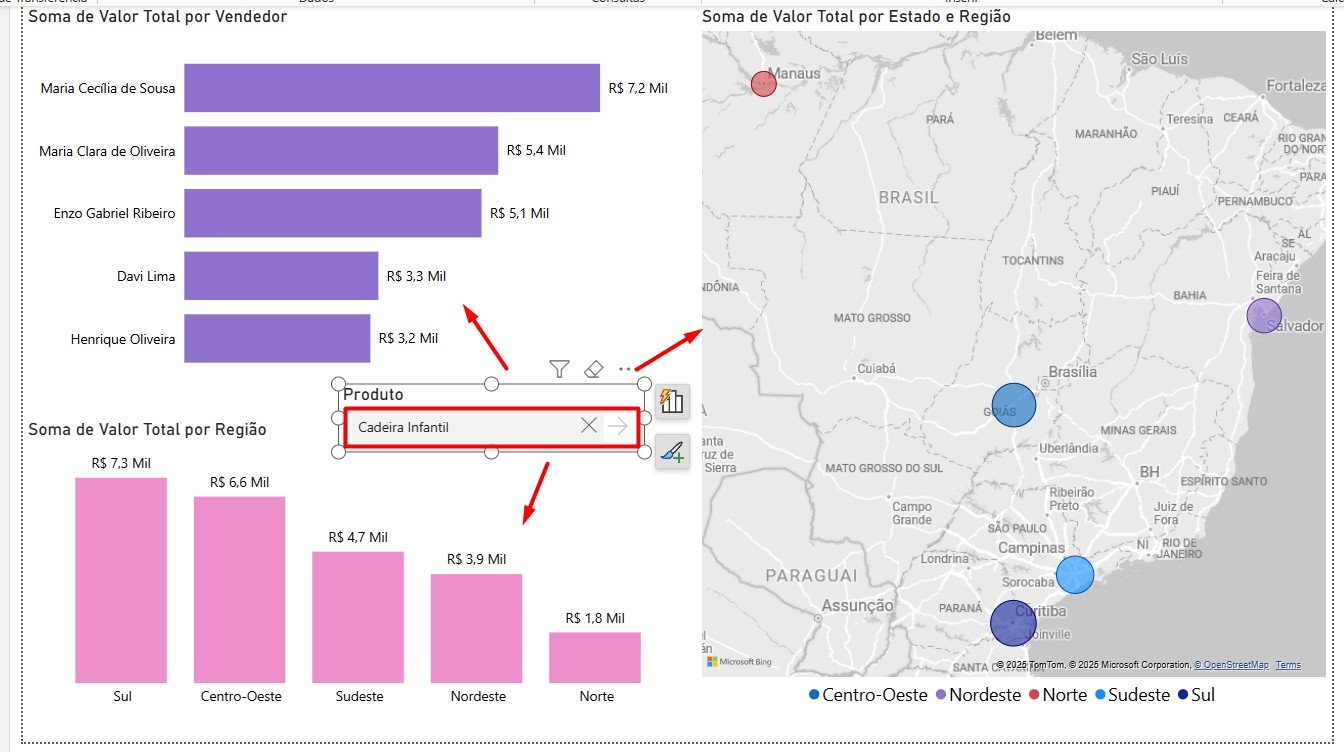
Task: Click the filter funnel icon above Produto slicer
Action: click(x=560, y=369)
